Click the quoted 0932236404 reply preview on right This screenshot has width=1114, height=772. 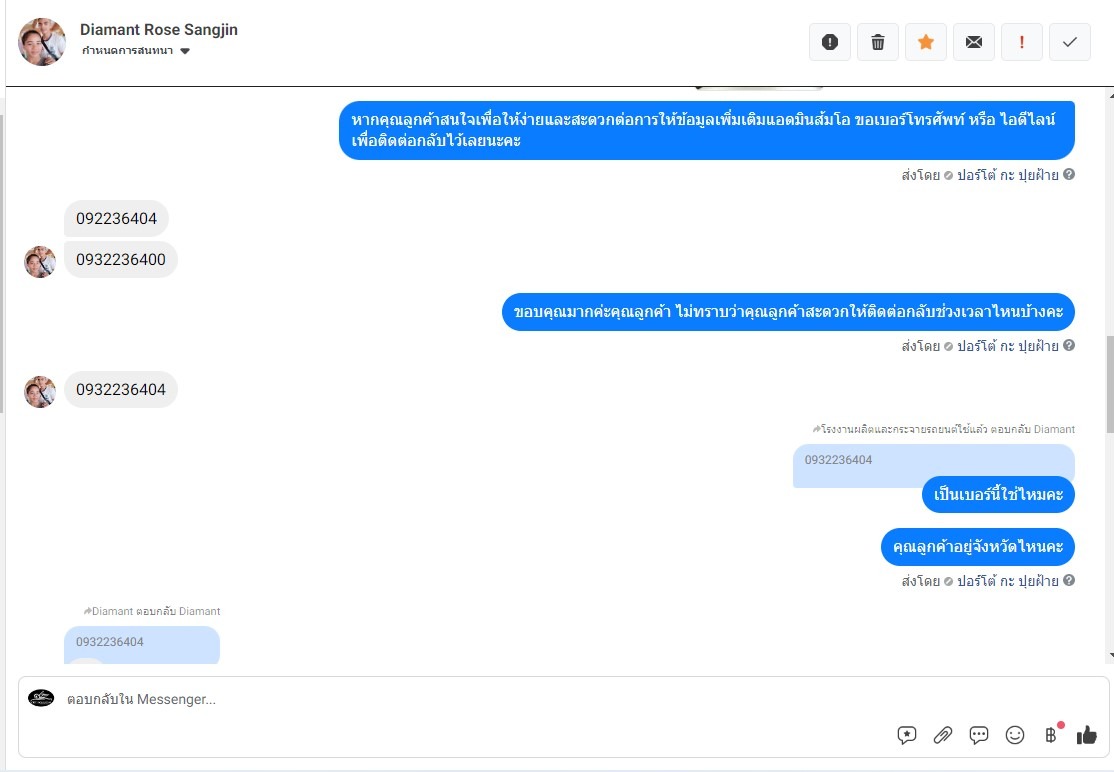[x=934, y=460]
